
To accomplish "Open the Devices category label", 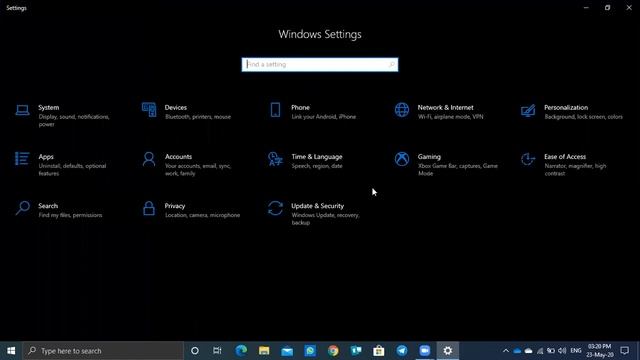I will (x=176, y=107).
